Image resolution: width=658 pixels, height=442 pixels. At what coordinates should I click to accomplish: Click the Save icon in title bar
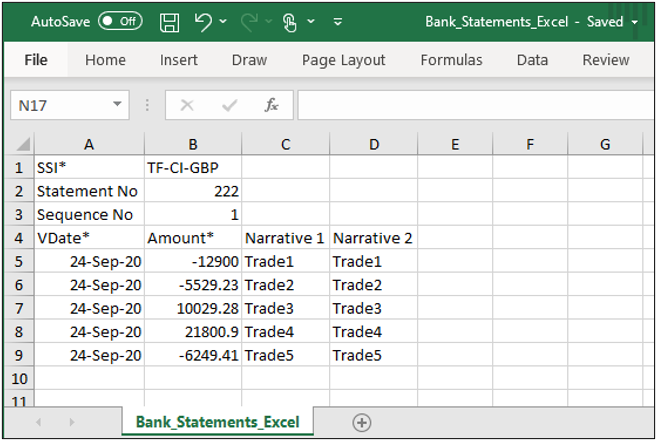point(170,21)
